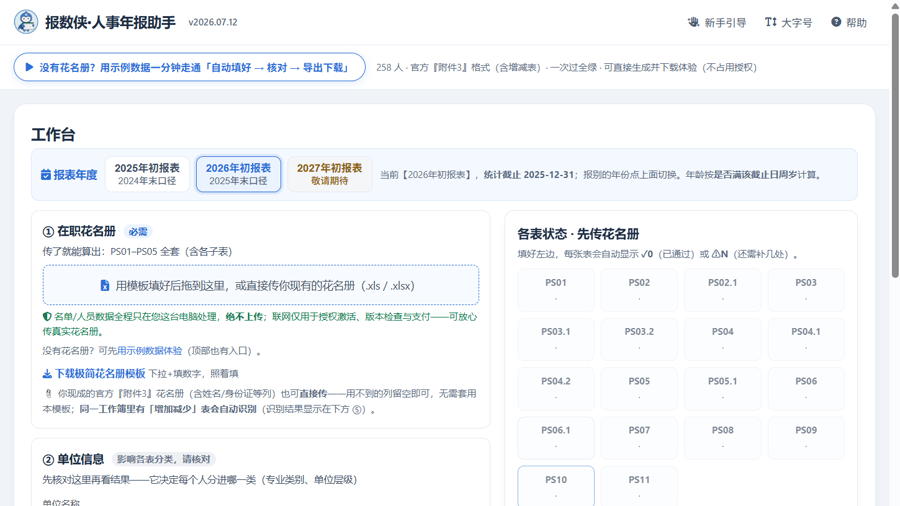Click the download icon beside 下载极简花名册模板
The width and height of the screenshot is (900, 506).
pos(47,374)
